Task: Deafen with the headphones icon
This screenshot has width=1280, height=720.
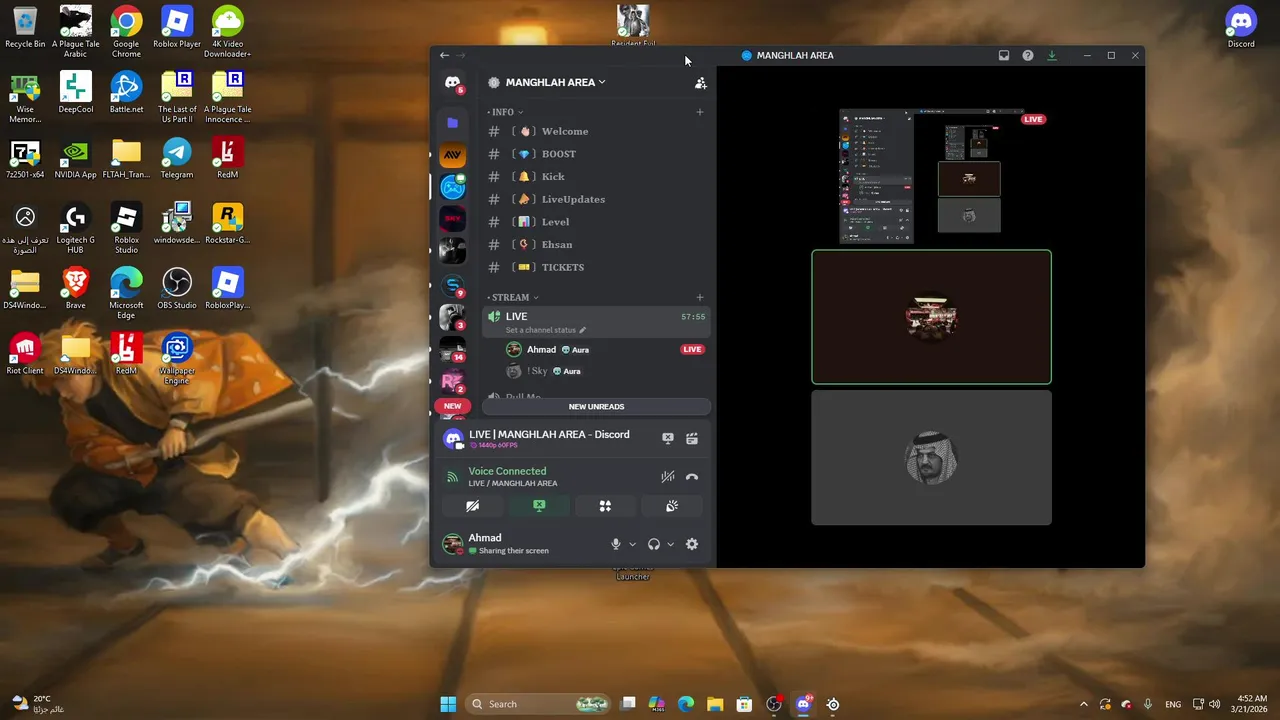Action: (654, 544)
